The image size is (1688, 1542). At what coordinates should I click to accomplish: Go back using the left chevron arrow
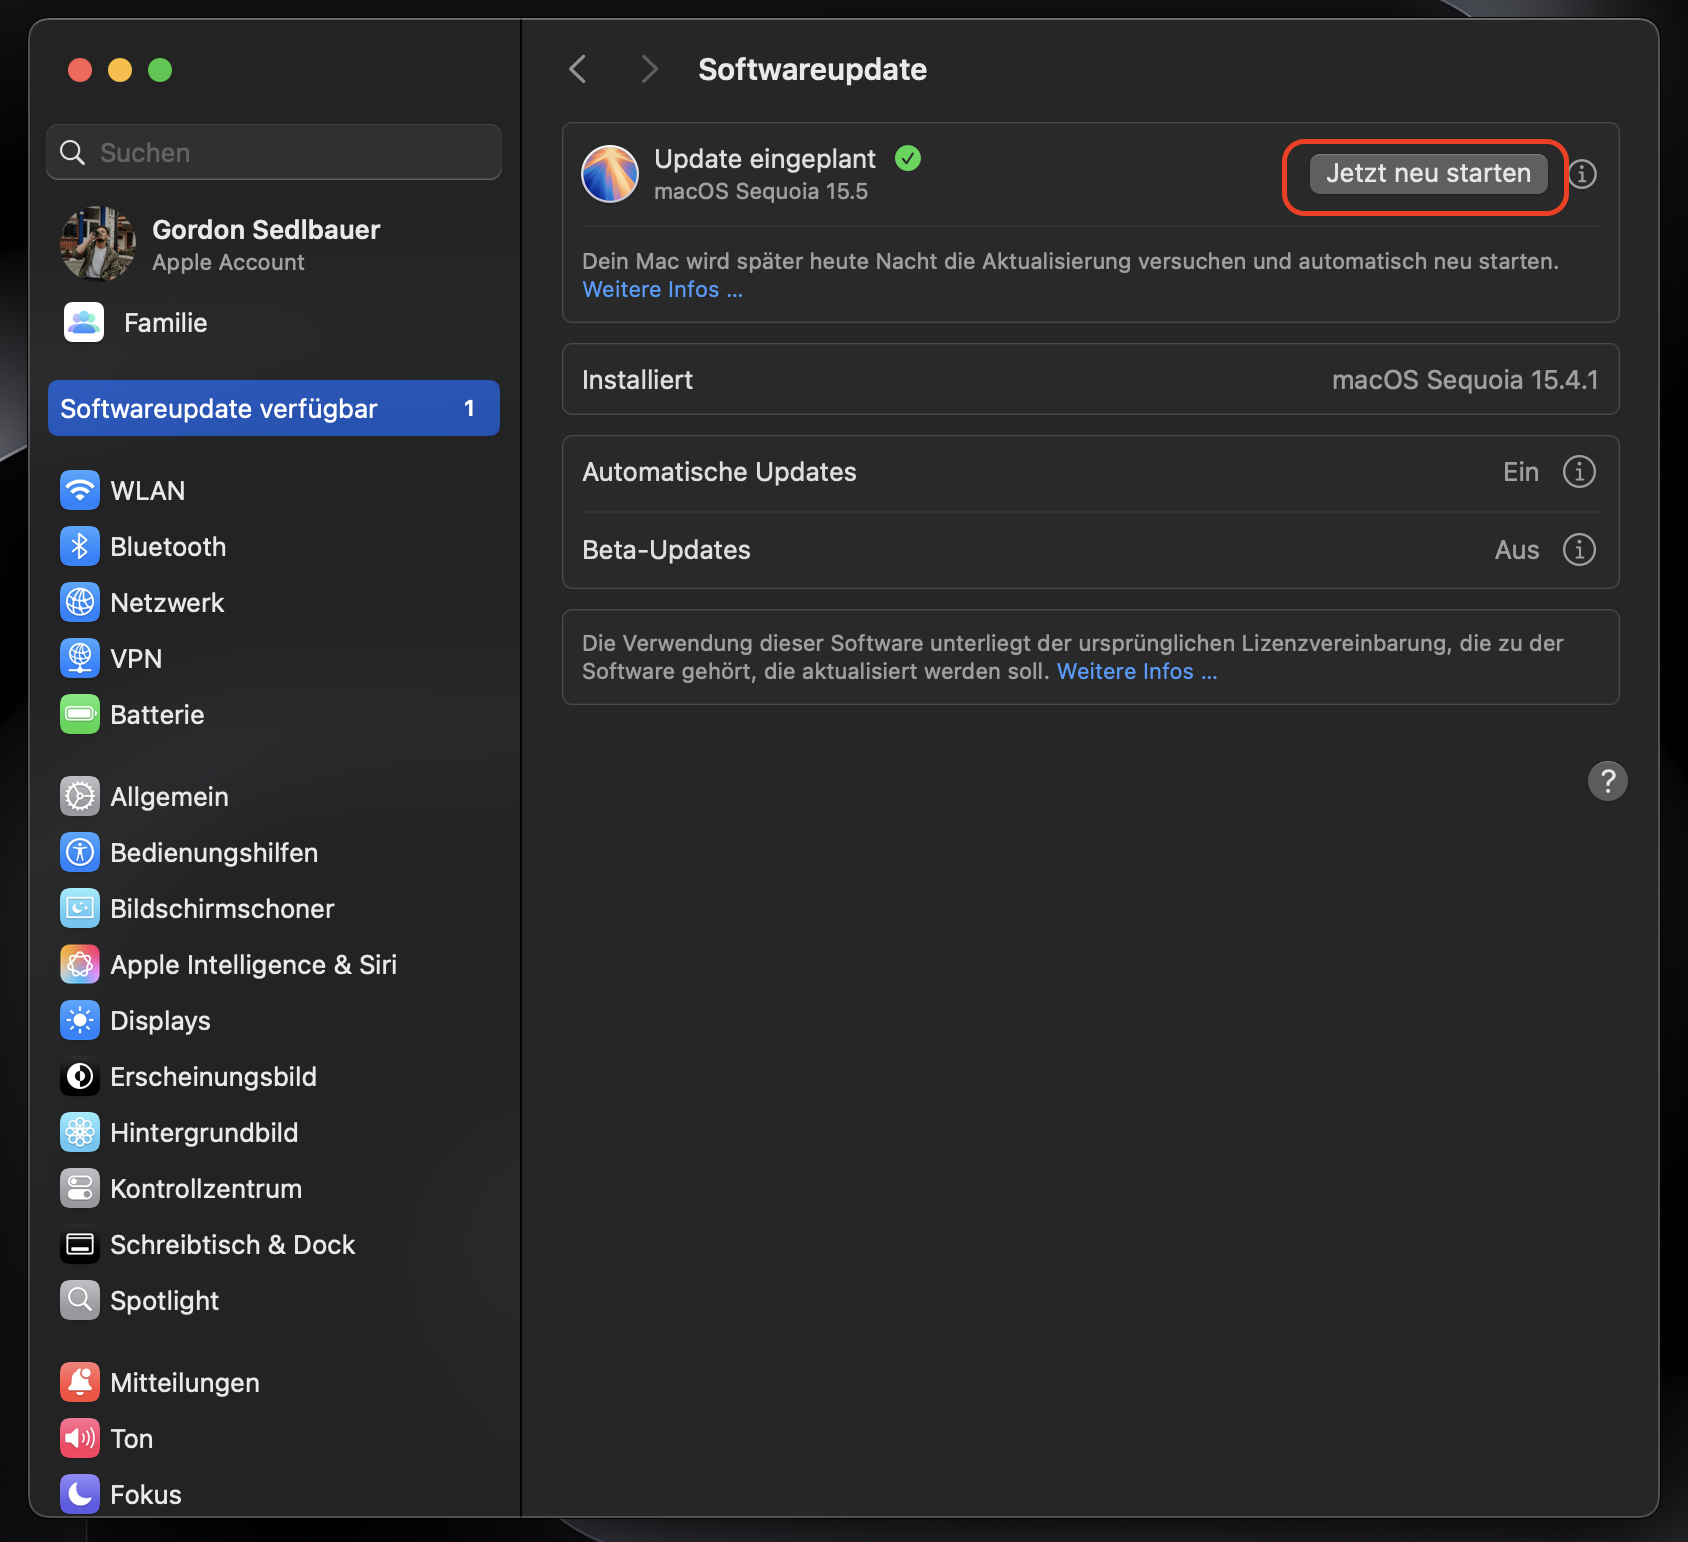click(577, 68)
